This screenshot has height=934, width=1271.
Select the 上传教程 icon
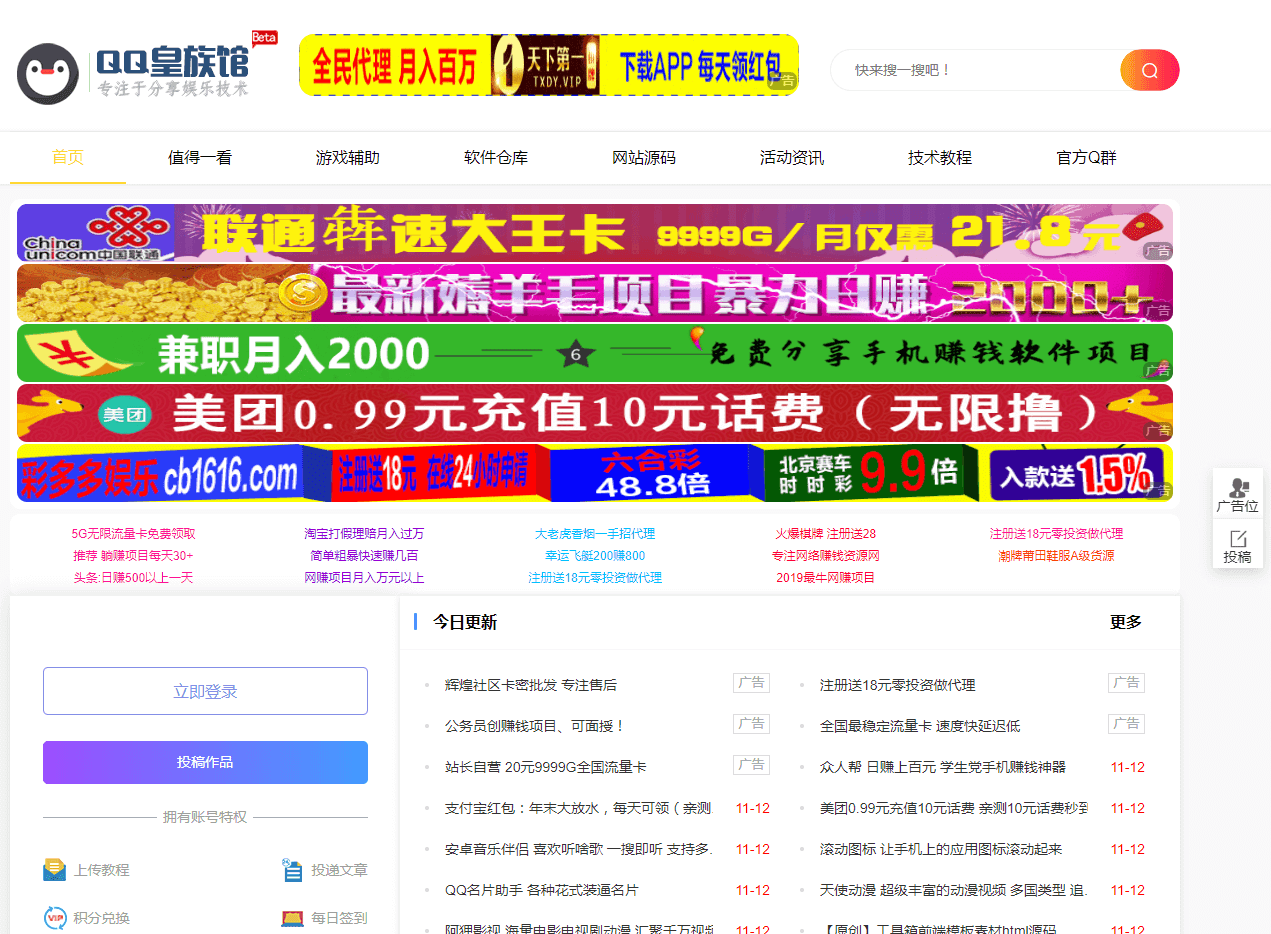click(54, 870)
